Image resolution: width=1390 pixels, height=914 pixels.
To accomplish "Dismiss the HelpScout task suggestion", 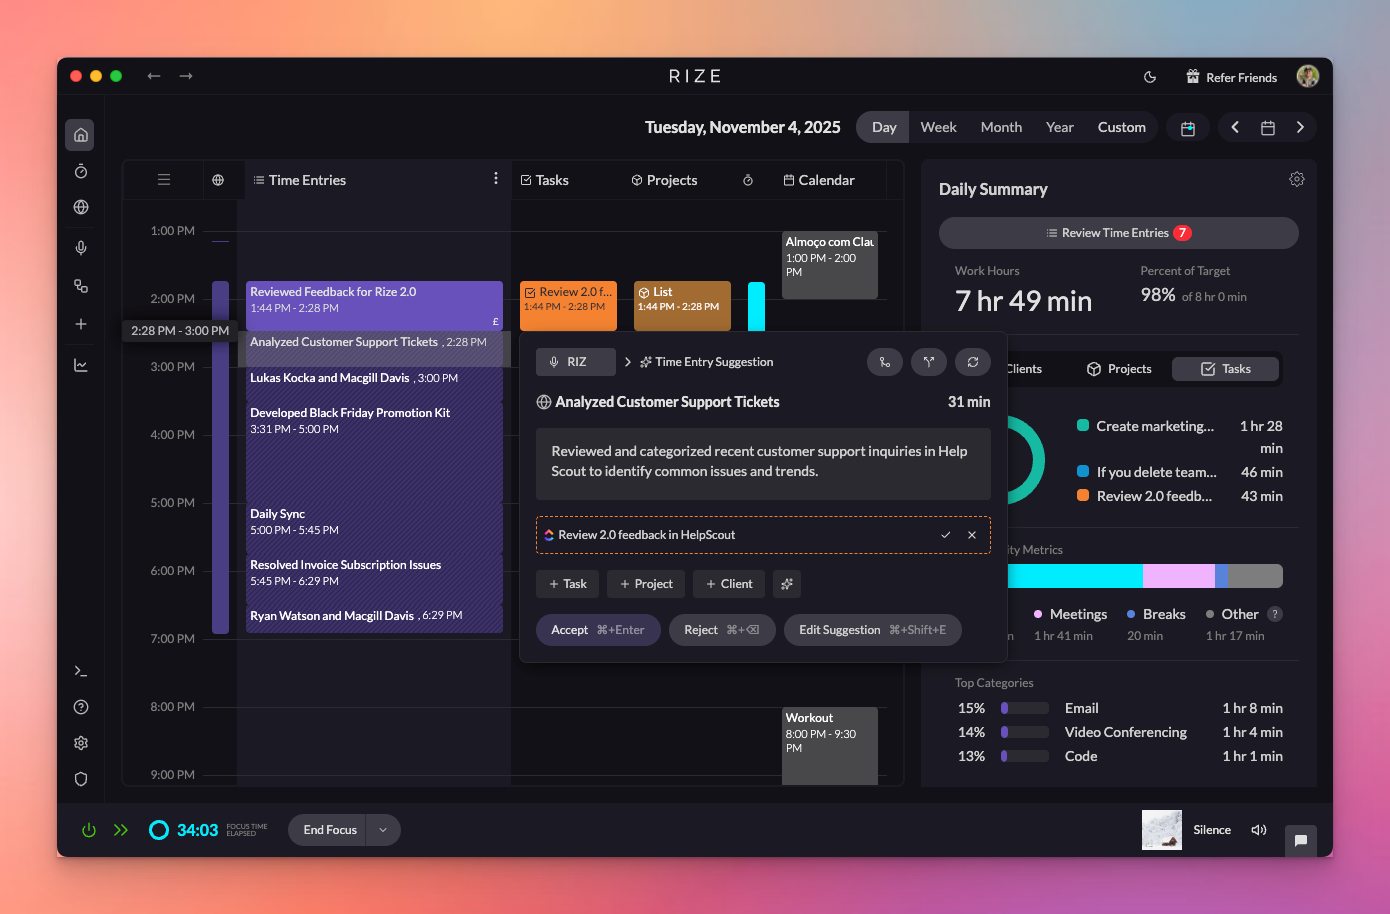I will [x=972, y=535].
